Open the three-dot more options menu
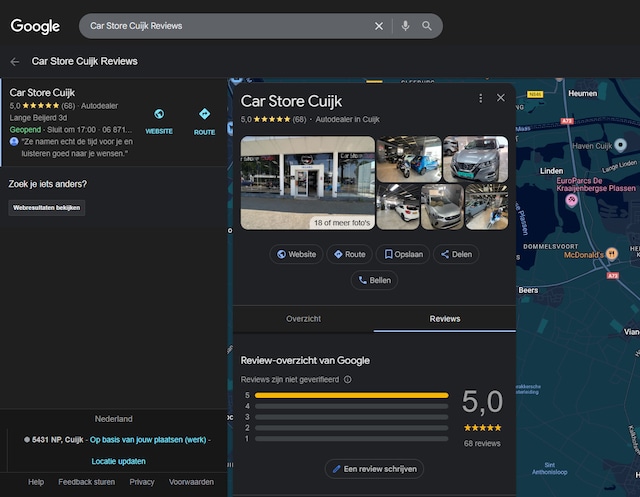640x497 pixels. [x=480, y=98]
